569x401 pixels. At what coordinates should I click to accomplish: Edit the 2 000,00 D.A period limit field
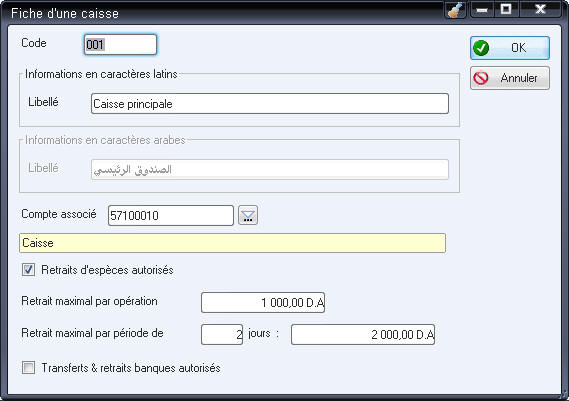[x=363, y=334]
